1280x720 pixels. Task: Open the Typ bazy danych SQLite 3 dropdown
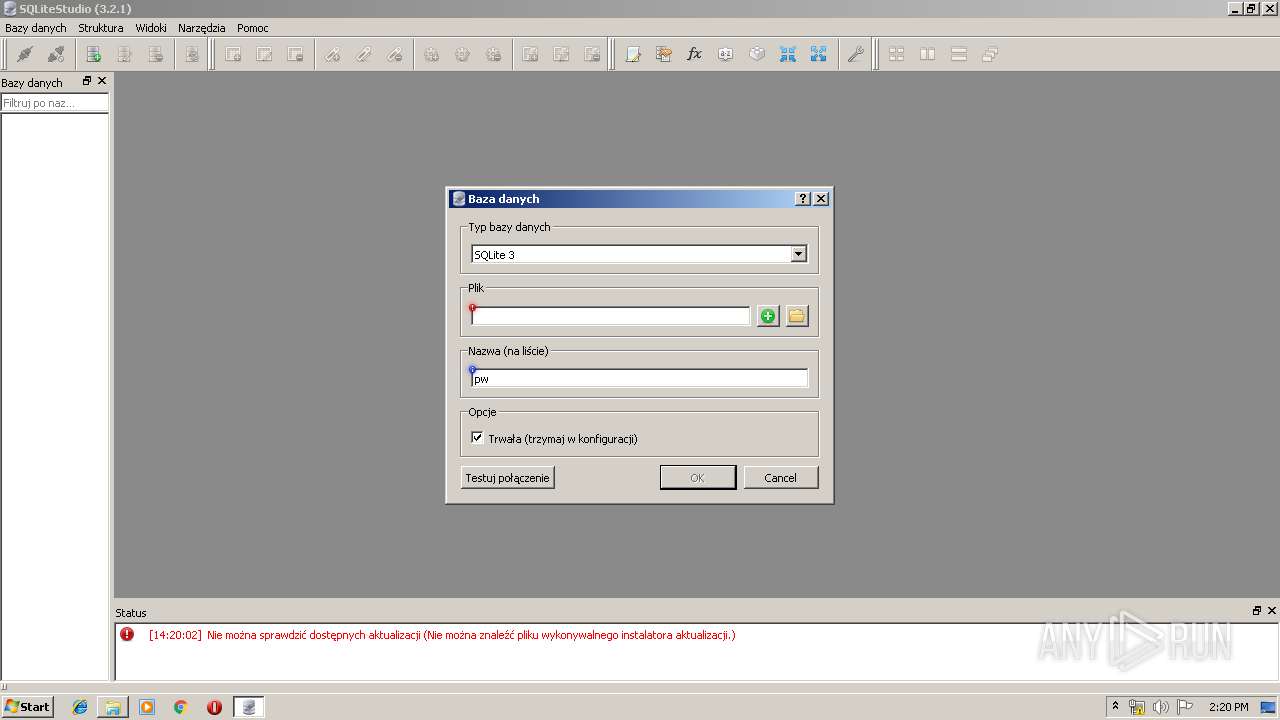pyautogui.click(x=639, y=254)
